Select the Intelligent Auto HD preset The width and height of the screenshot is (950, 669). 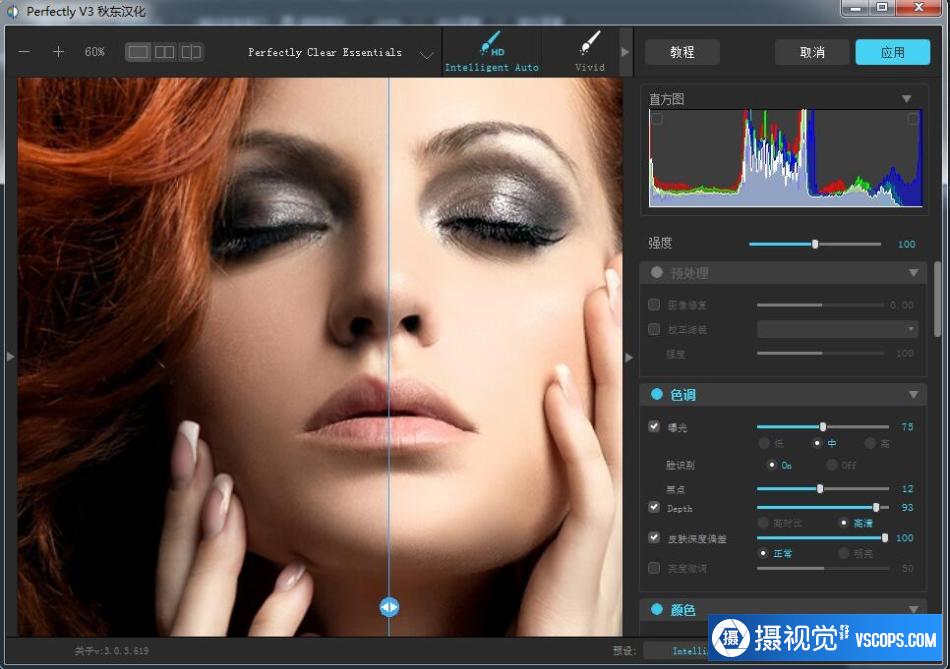tap(491, 52)
